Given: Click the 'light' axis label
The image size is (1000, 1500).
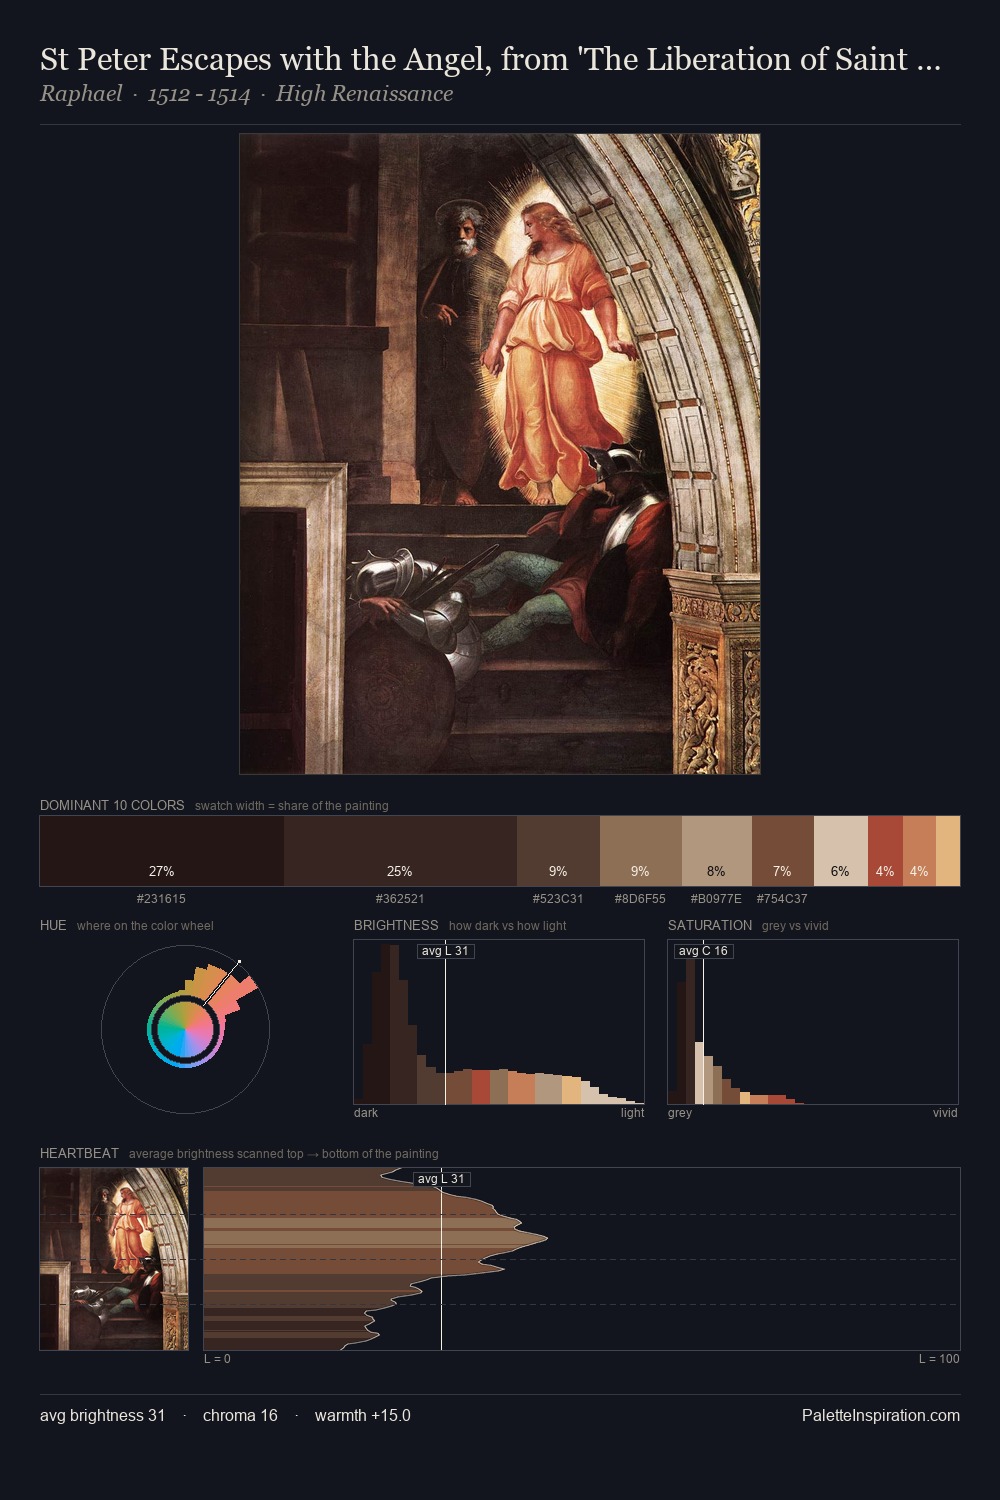Looking at the screenshot, I should click(x=632, y=1113).
